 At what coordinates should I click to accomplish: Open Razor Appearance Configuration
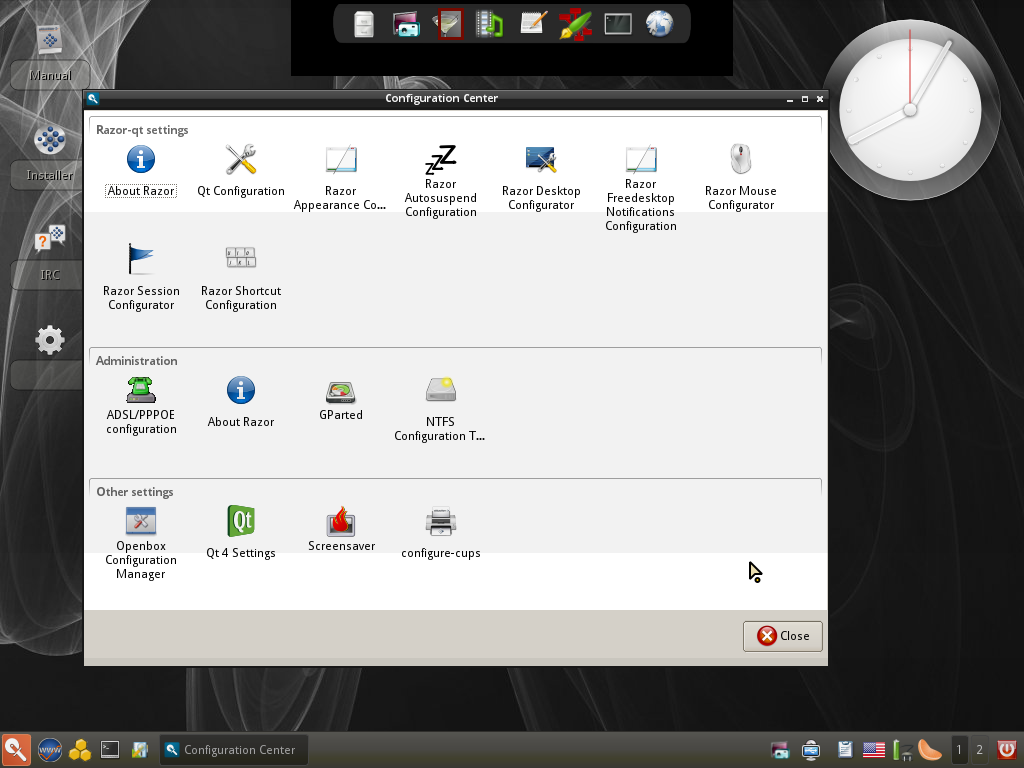point(340,178)
